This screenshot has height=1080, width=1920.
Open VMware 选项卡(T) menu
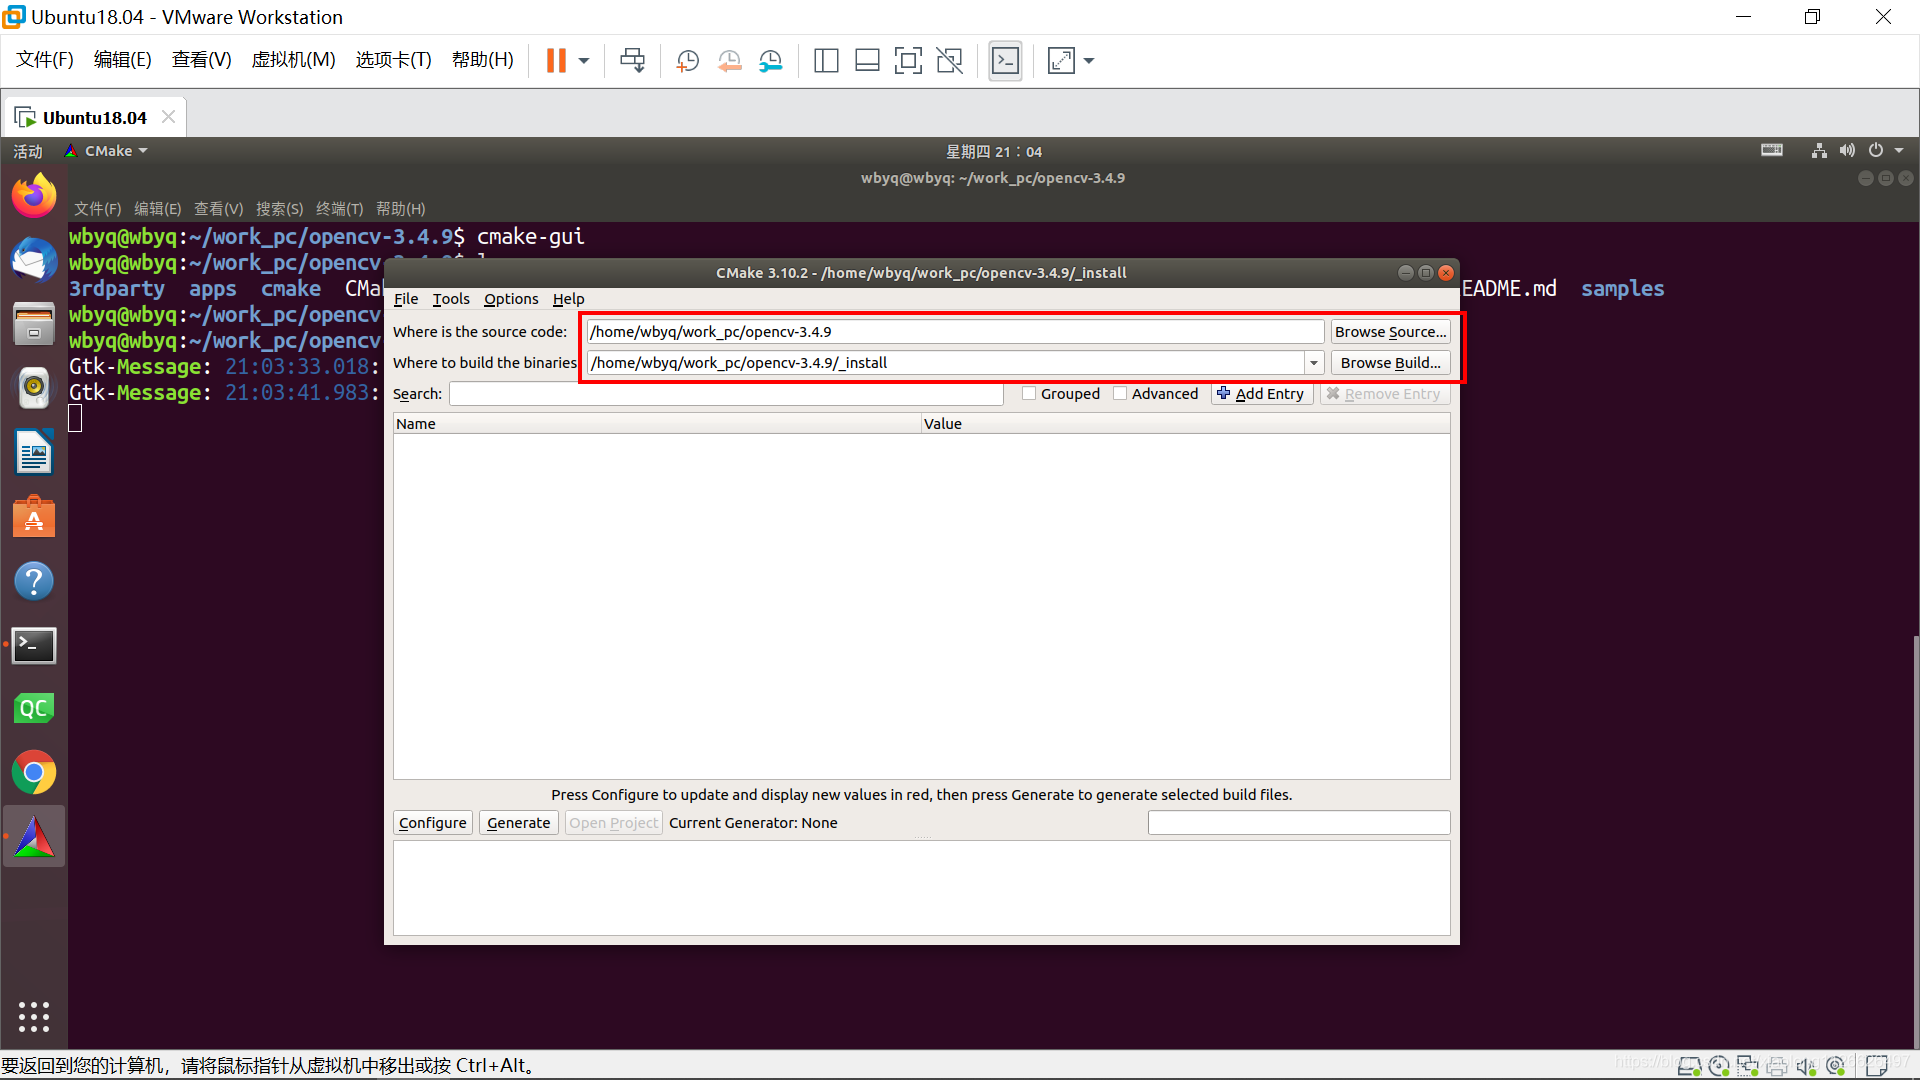click(x=393, y=60)
